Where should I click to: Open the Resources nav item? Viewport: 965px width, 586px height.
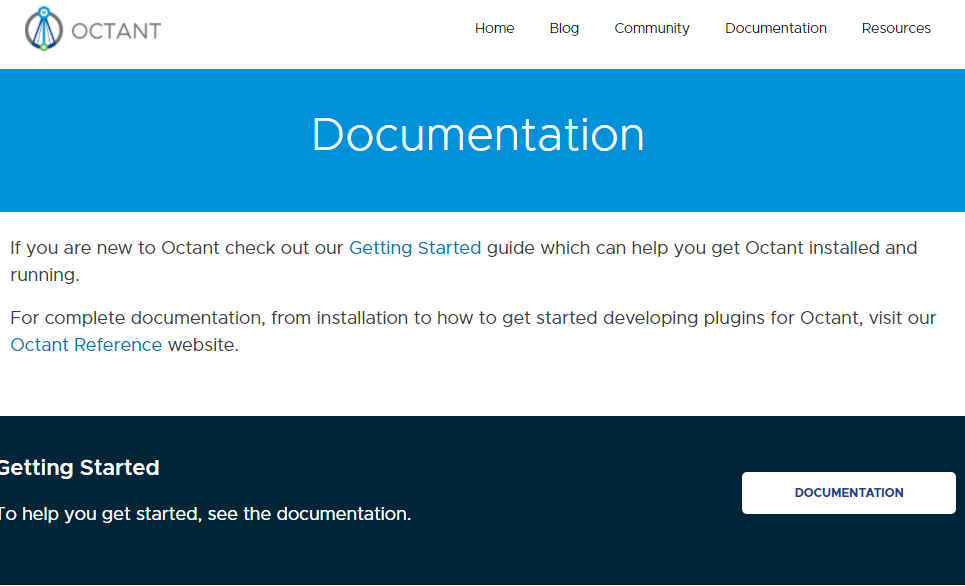(x=896, y=28)
